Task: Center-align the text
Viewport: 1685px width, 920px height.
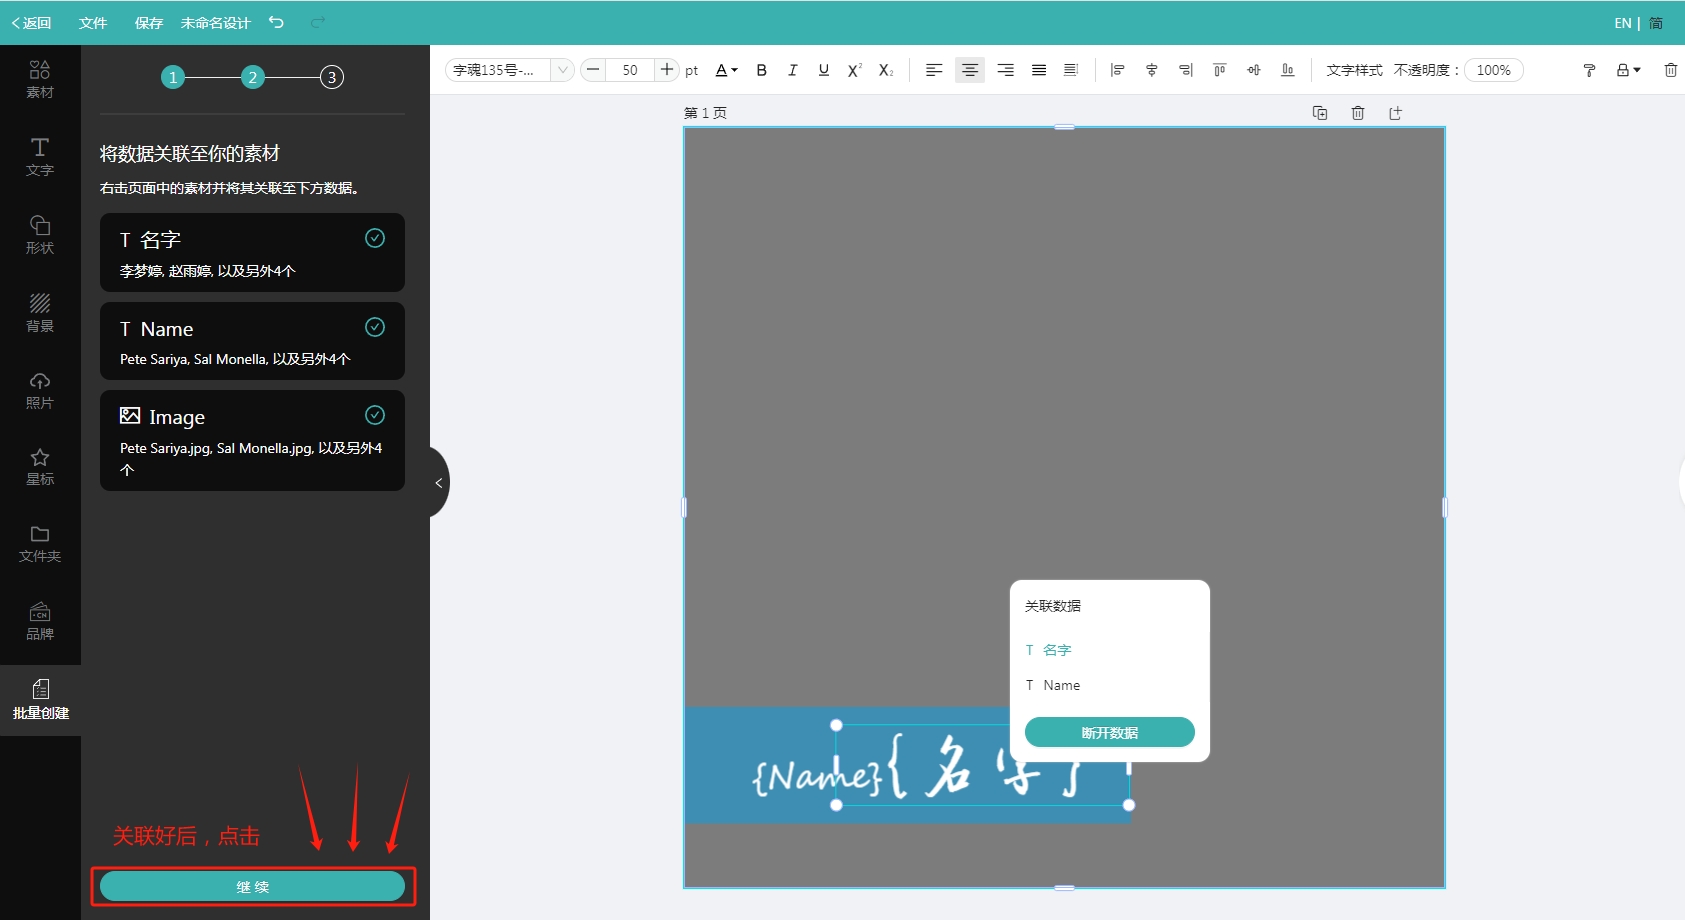Action: point(969,70)
